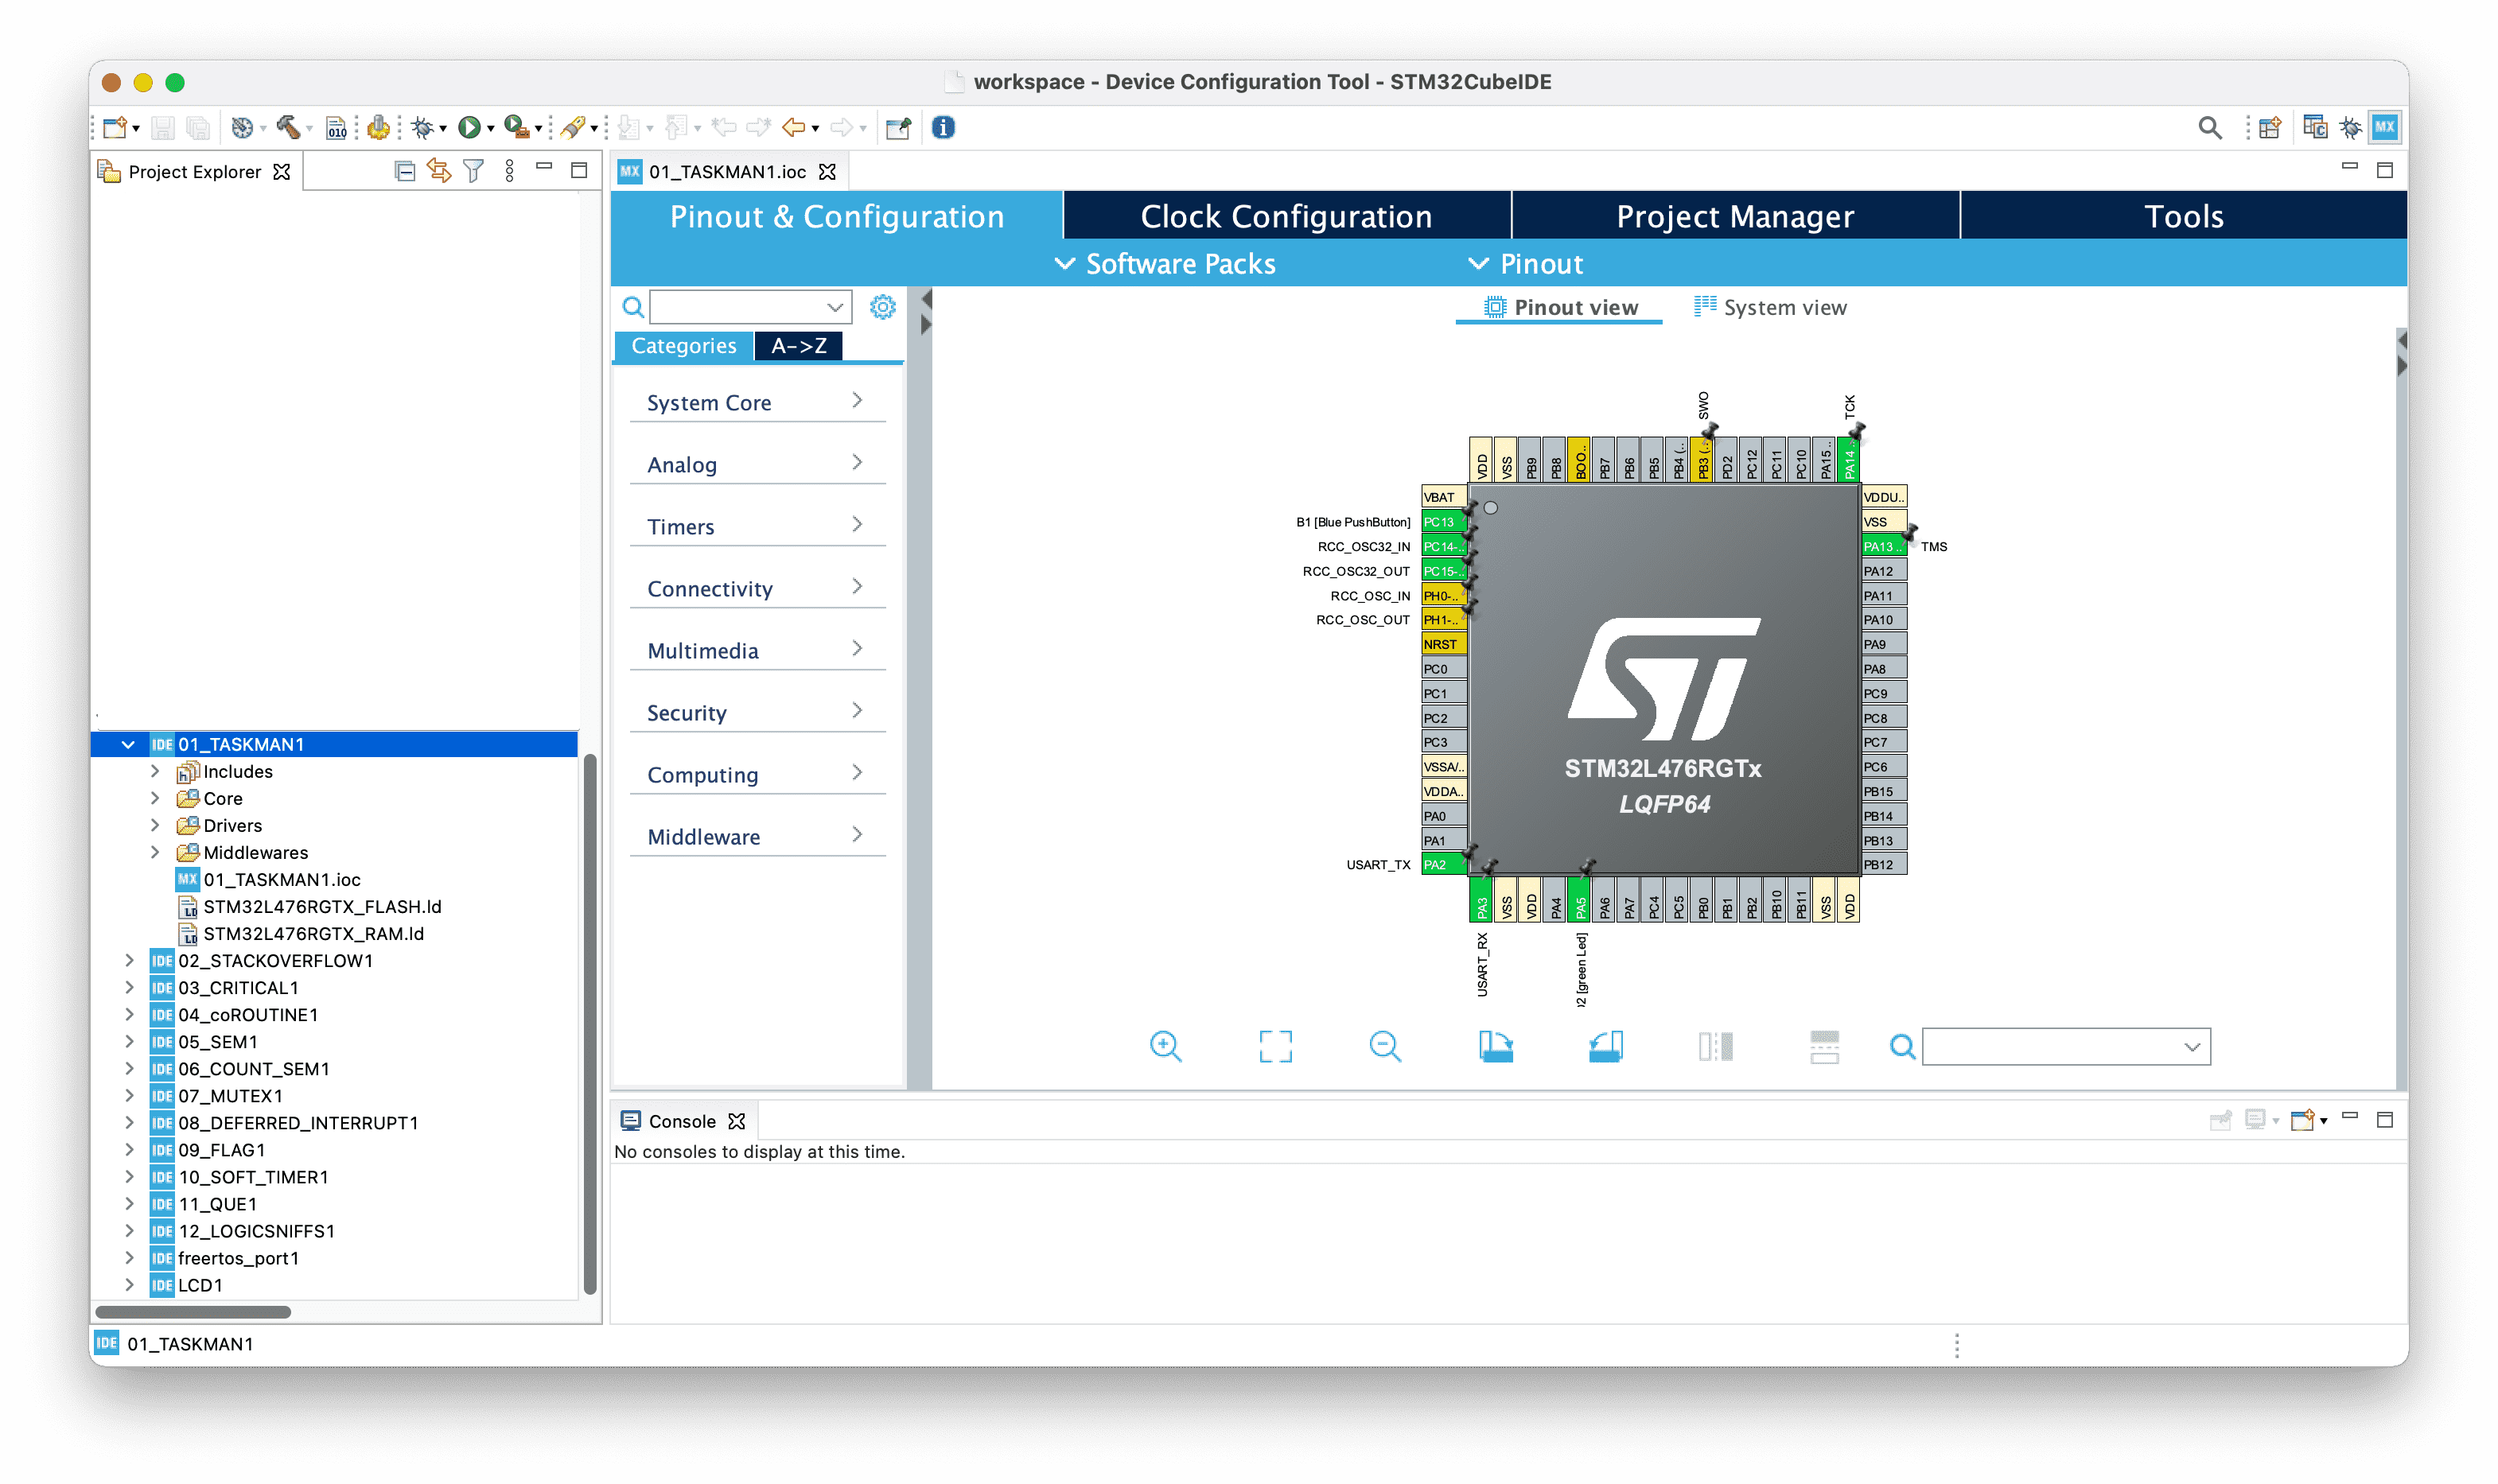The height and width of the screenshot is (1484, 2498).
Task: Open the Clock Configuration tab
Action: [1286, 216]
